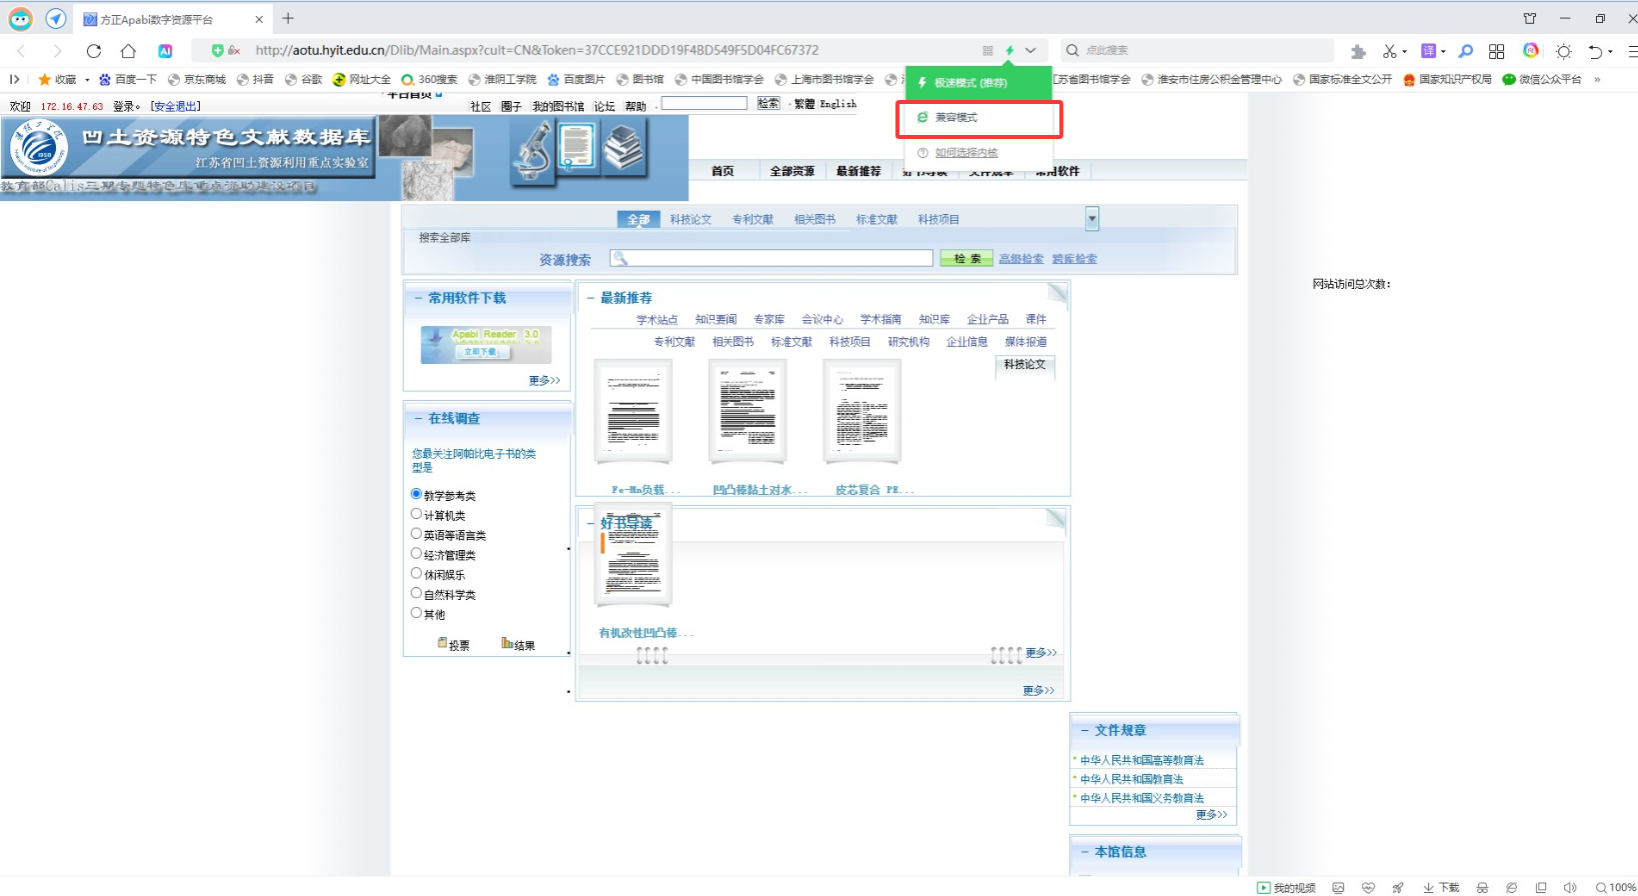
Task: Go to the browser home page icon
Action: pyautogui.click(x=128, y=51)
